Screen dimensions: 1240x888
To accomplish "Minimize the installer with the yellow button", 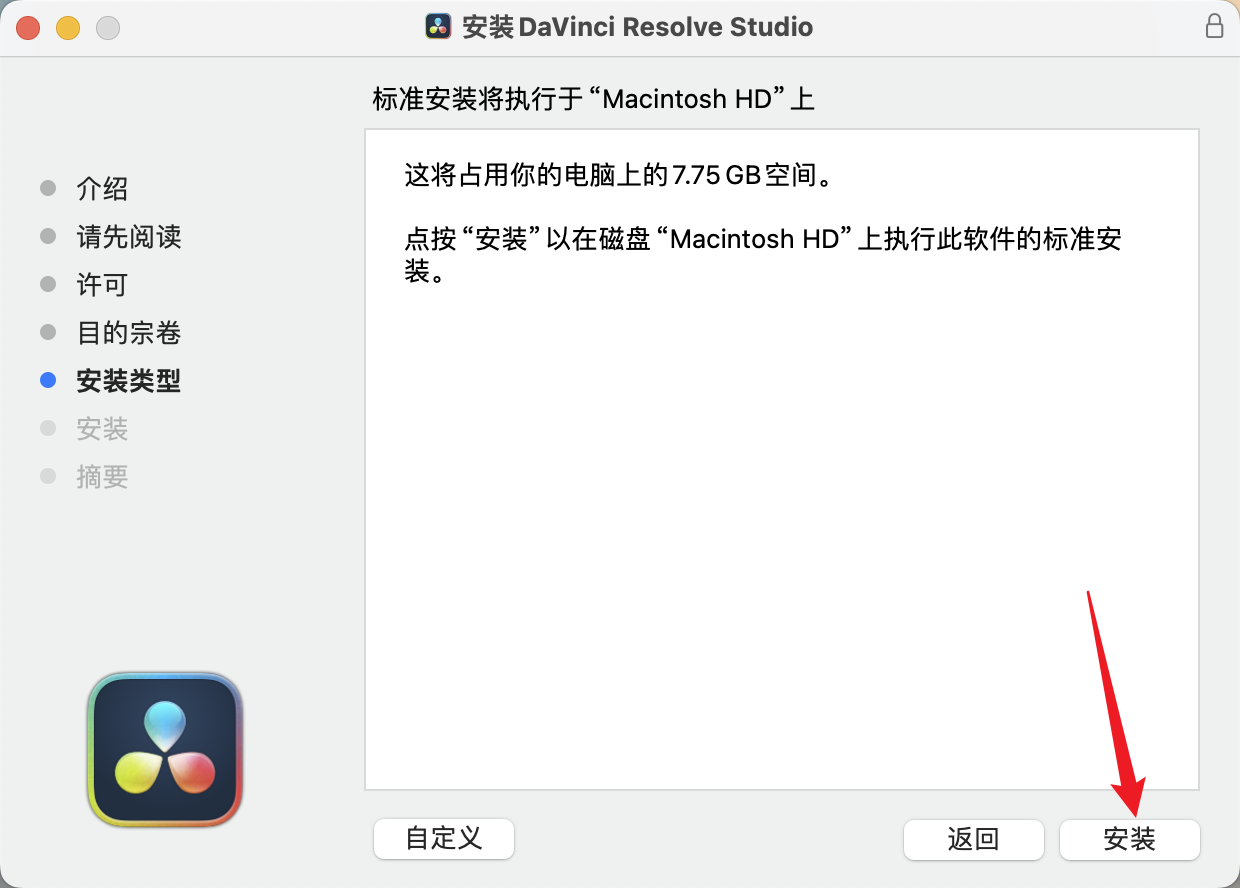I will click(68, 27).
